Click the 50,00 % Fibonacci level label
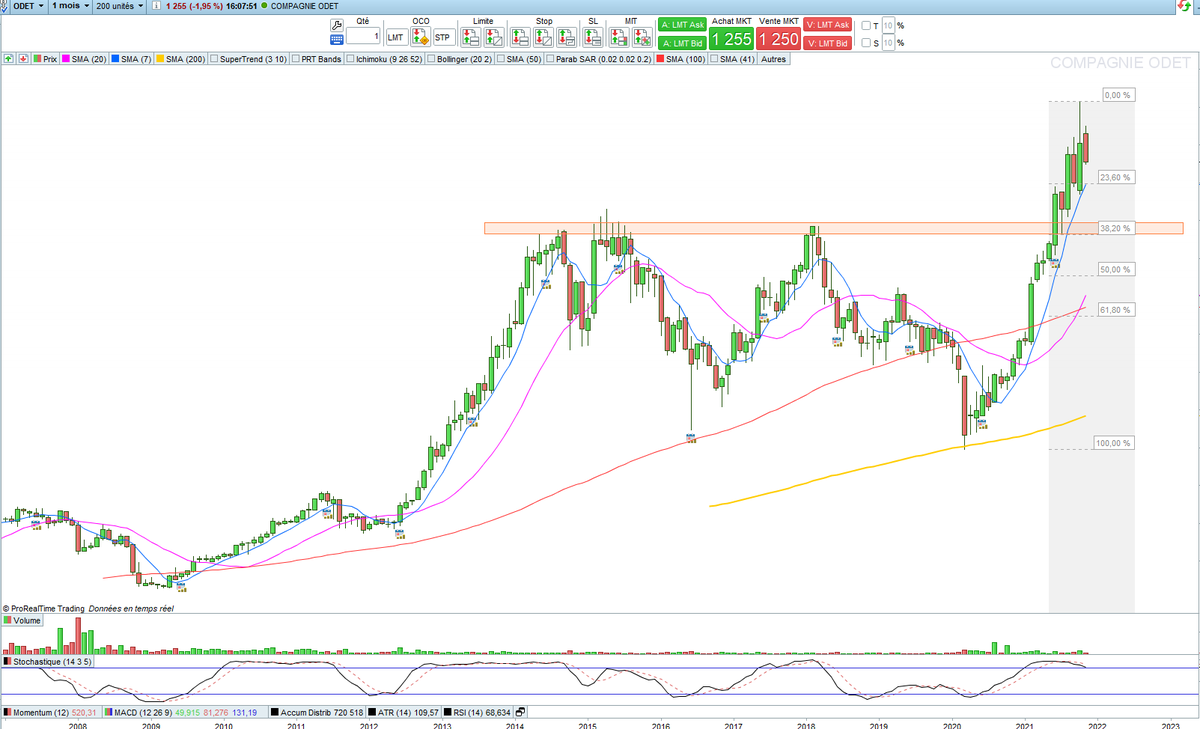 (x=1115, y=269)
